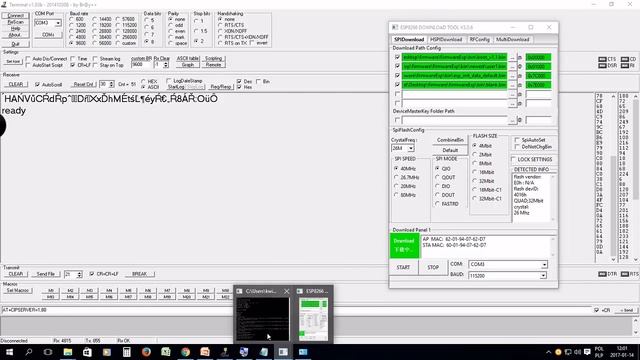This screenshot has width=640, height=360.
Task: Open the BAUD dropdown showing 115200
Action: (x=543, y=276)
